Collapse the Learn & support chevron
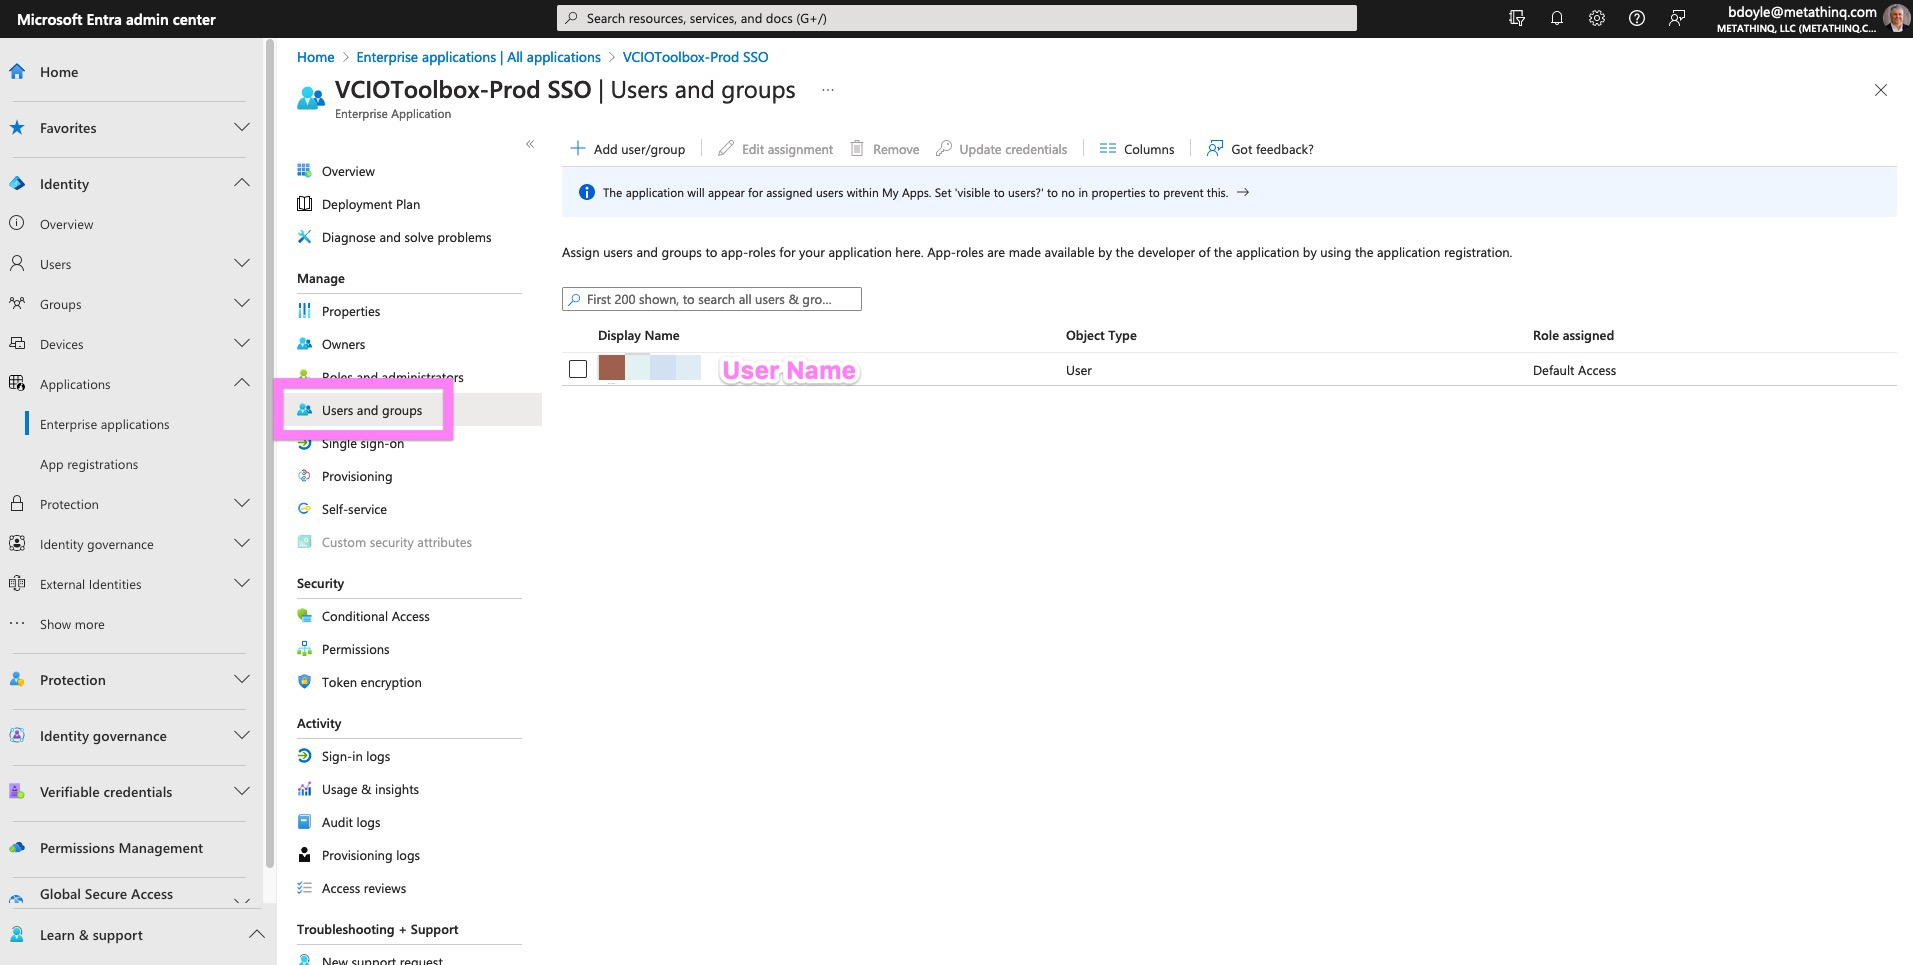1913x965 pixels. tap(256, 934)
